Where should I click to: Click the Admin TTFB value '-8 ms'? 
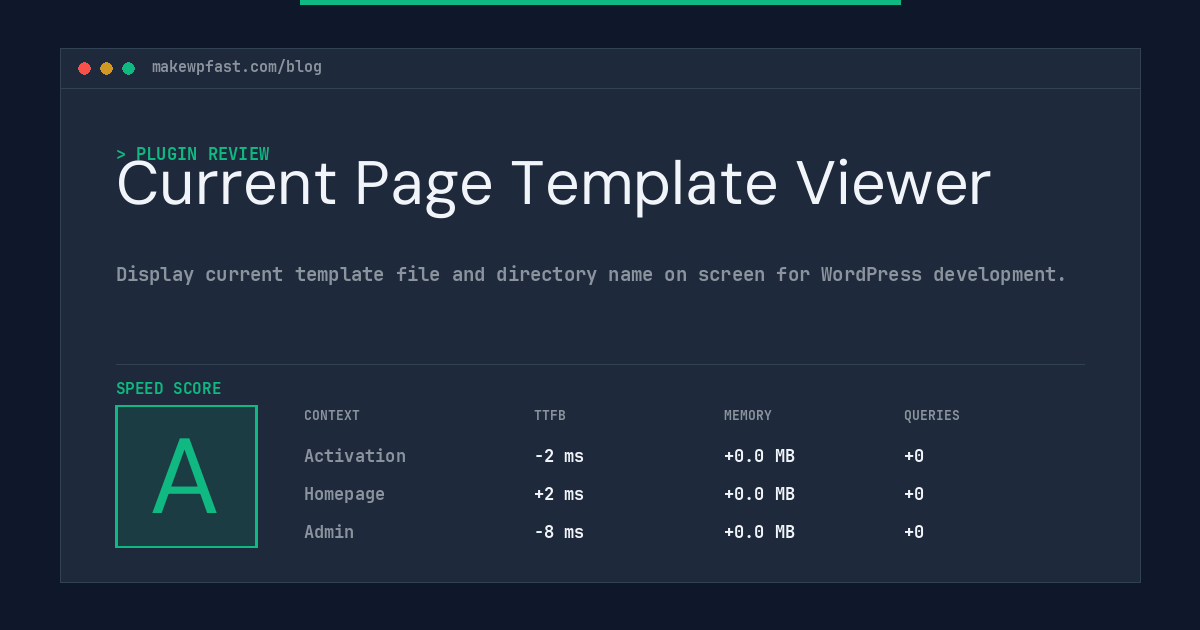559,532
